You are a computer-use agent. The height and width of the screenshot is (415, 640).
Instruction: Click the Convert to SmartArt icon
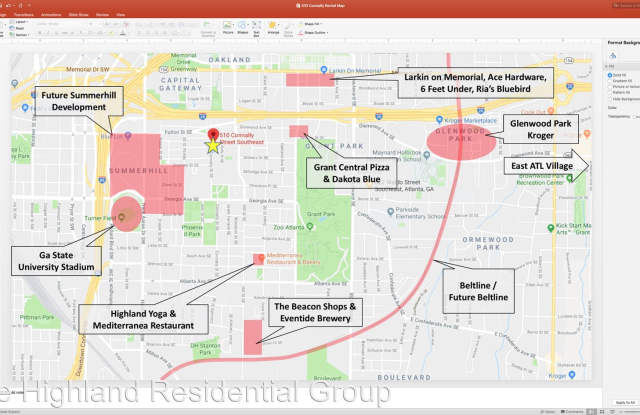(x=208, y=29)
